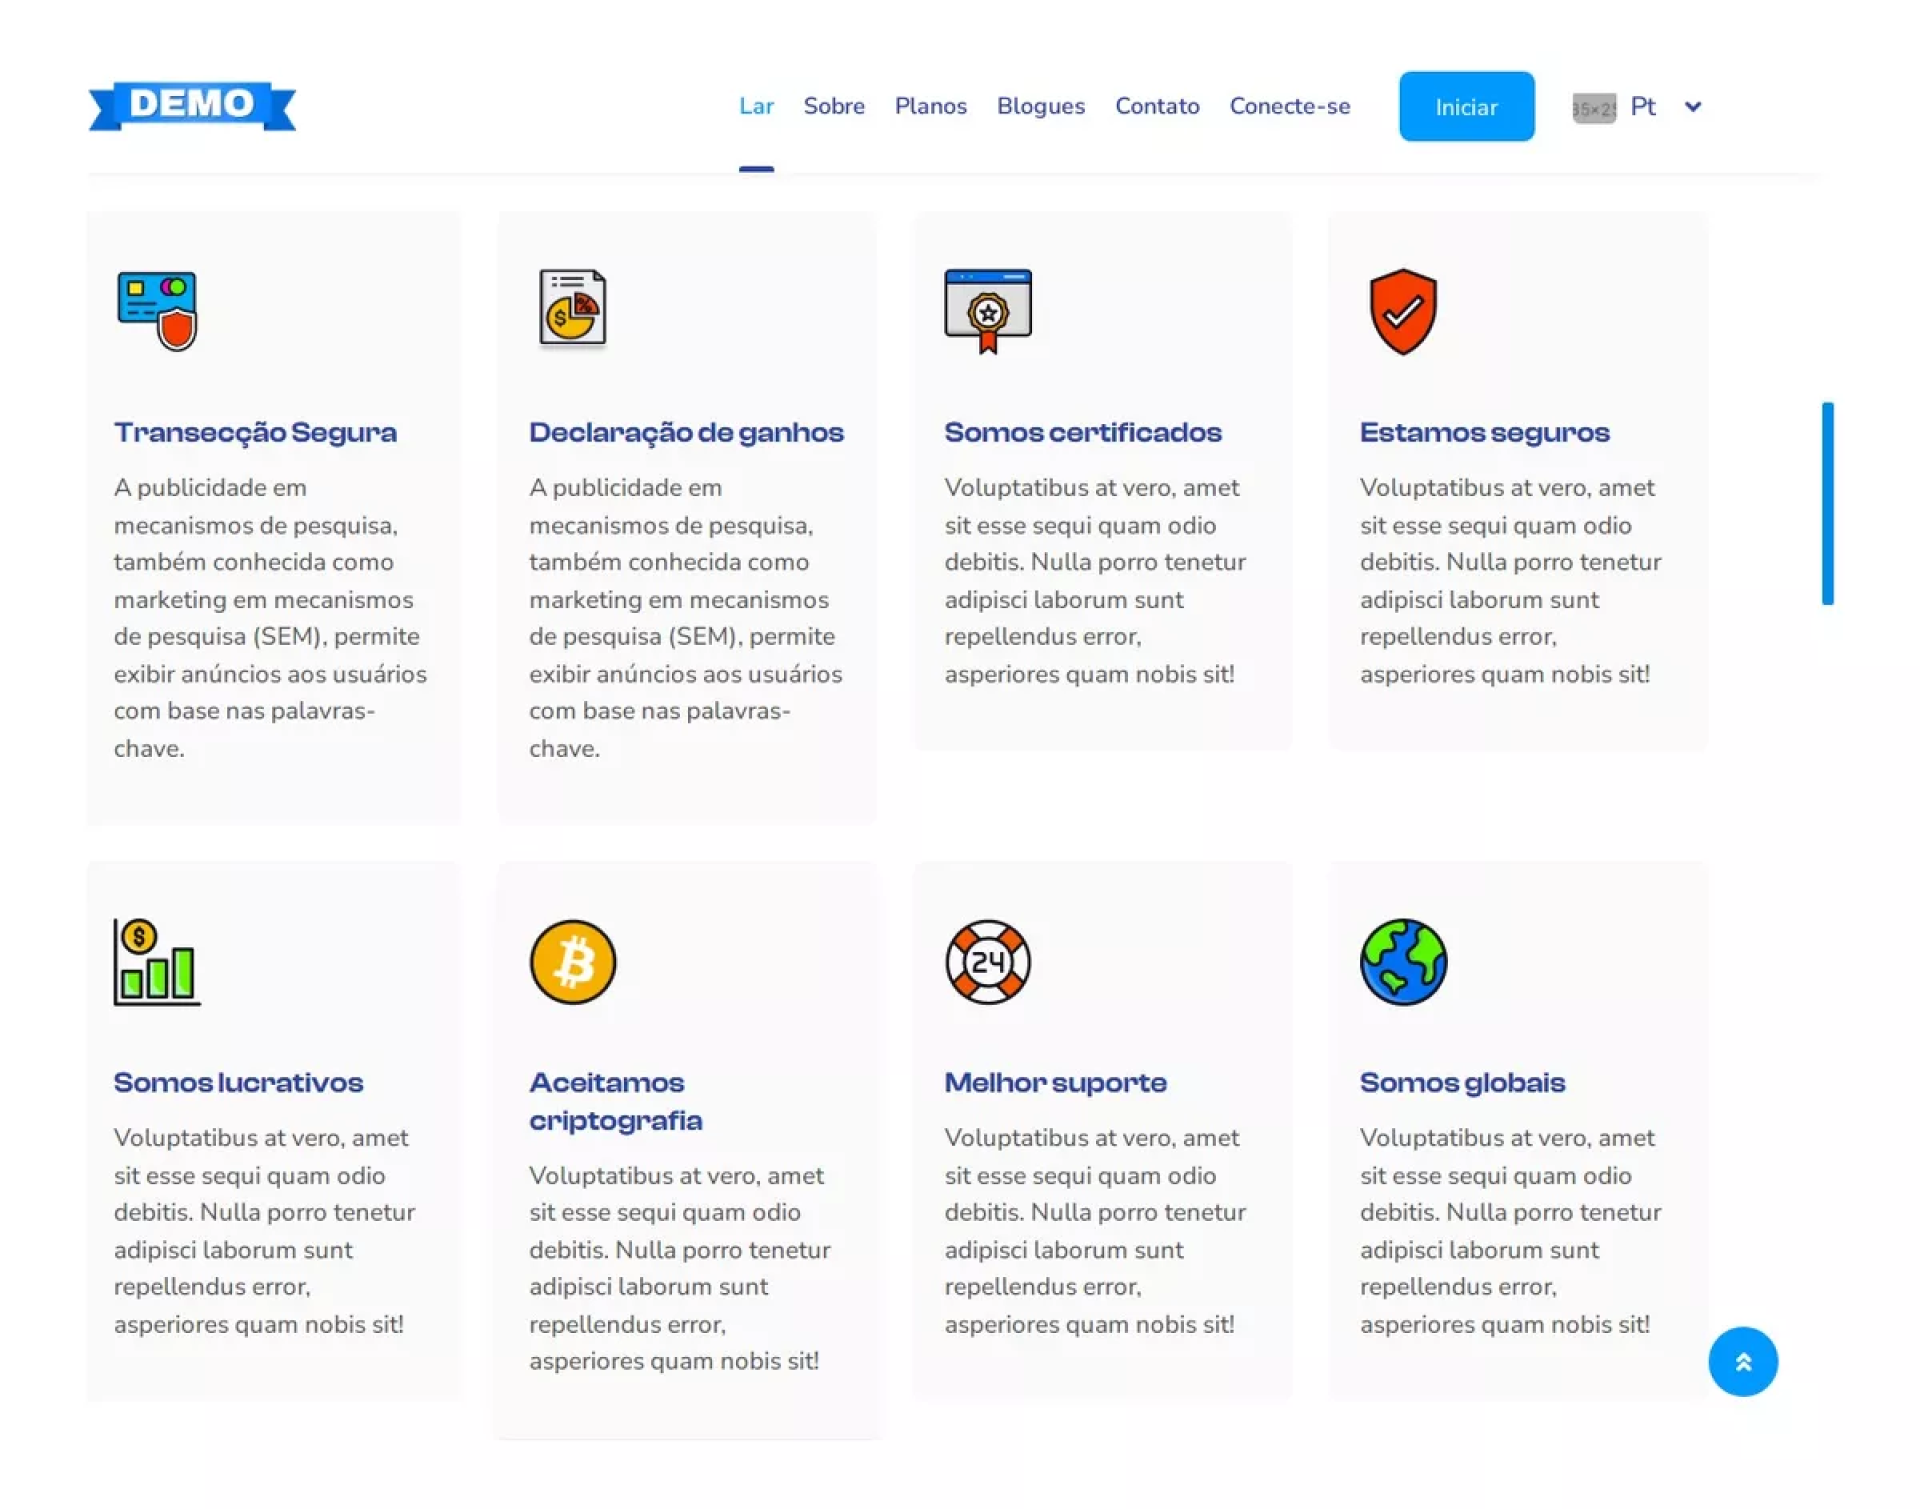Open the Planos menu item
The height and width of the screenshot is (1509, 1920).
coord(930,106)
